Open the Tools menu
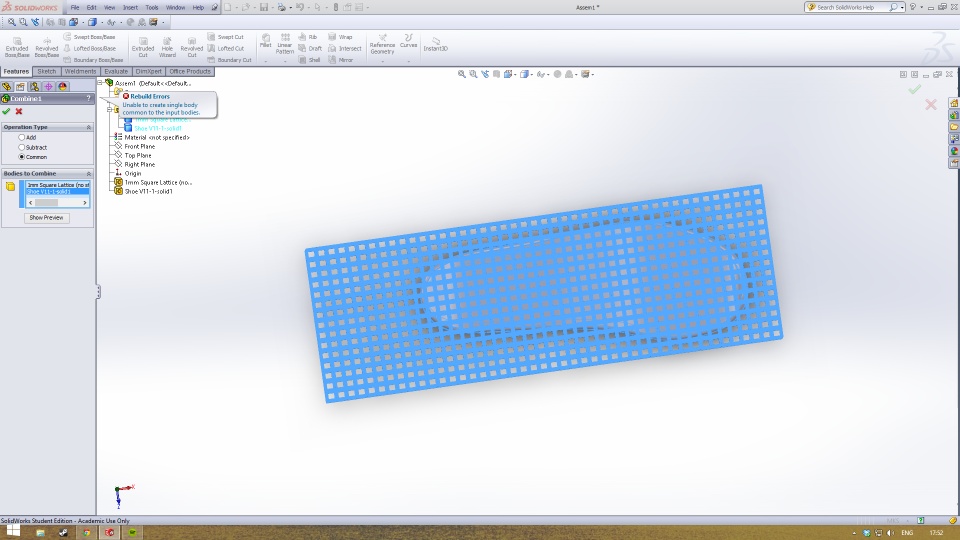 click(152, 7)
